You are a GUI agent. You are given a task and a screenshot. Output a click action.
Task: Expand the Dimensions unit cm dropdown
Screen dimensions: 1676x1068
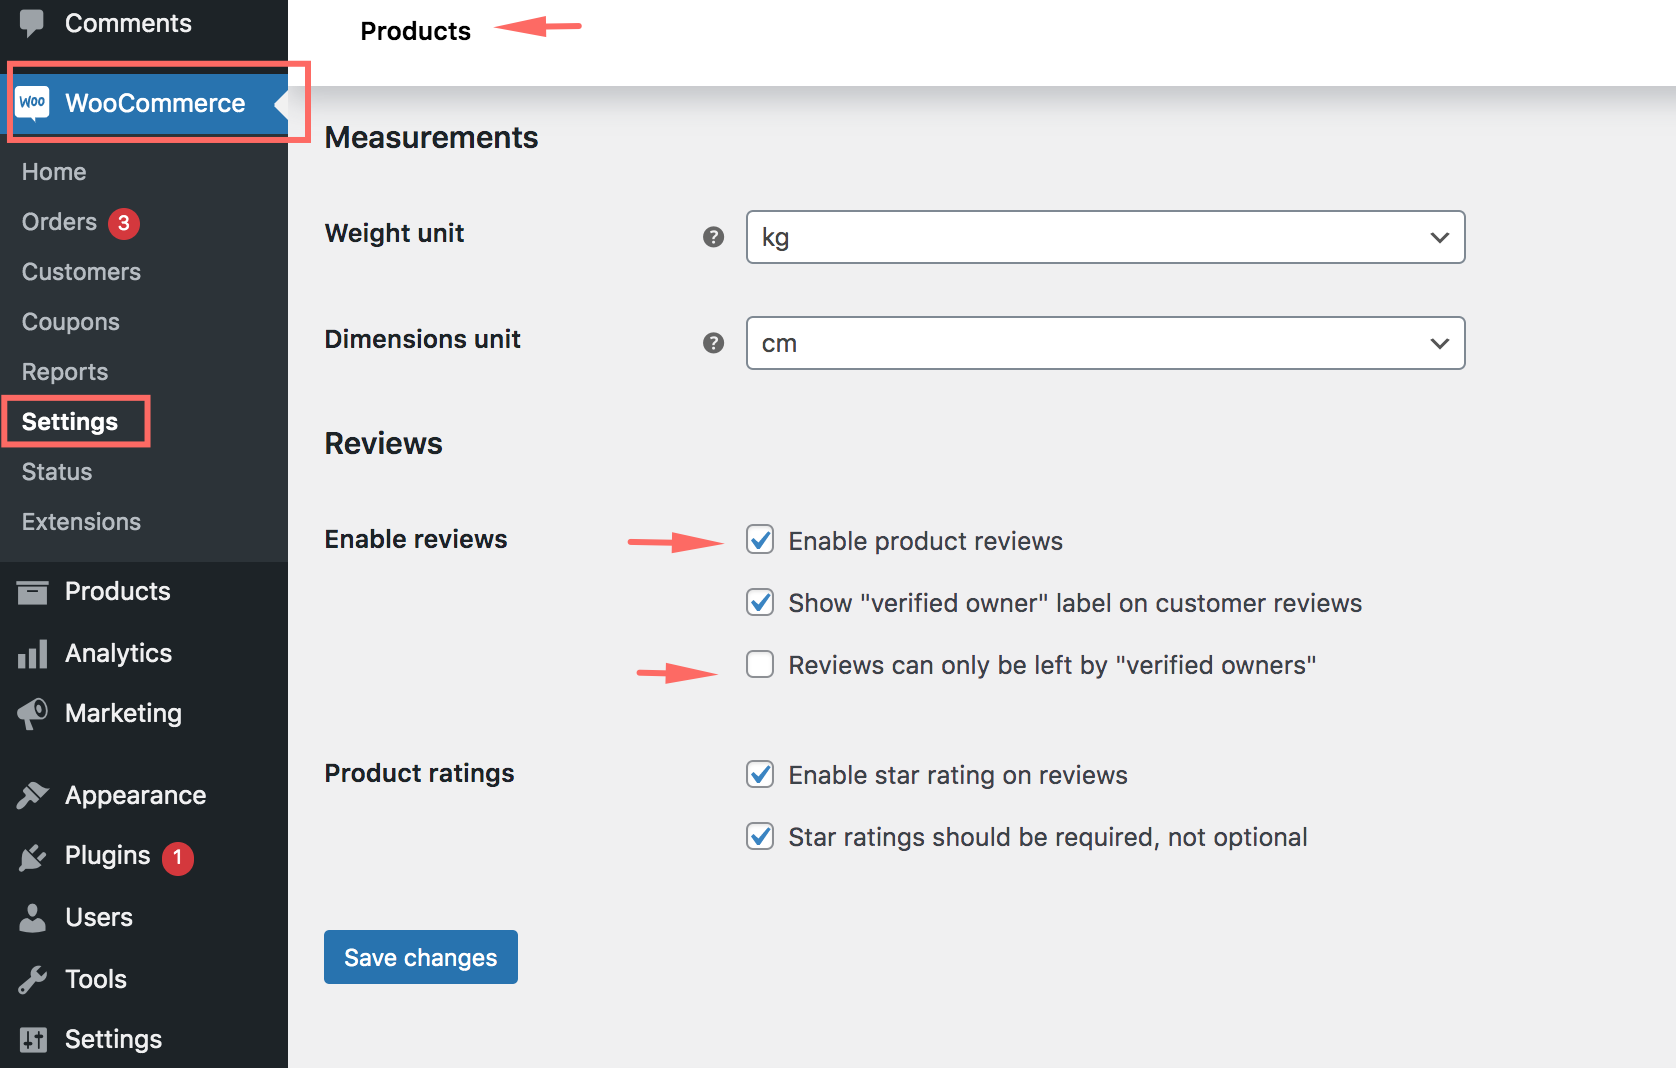tap(1105, 343)
